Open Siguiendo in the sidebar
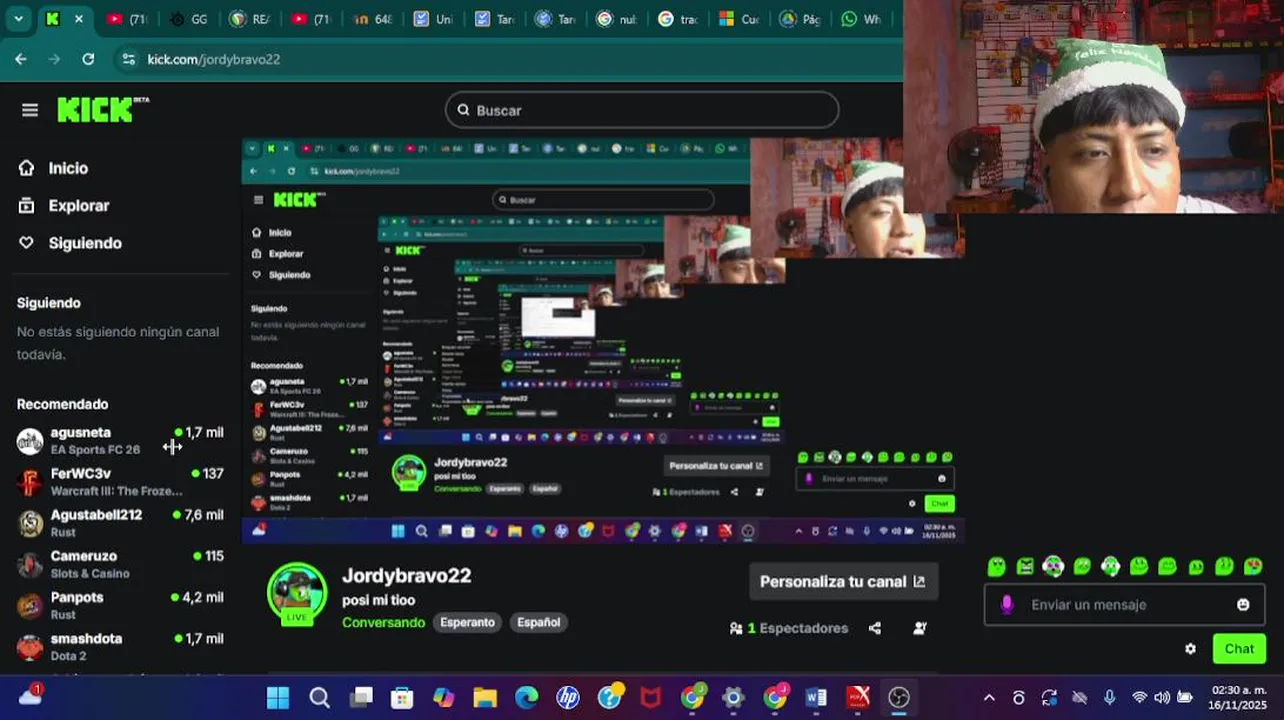 click(x=85, y=243)
